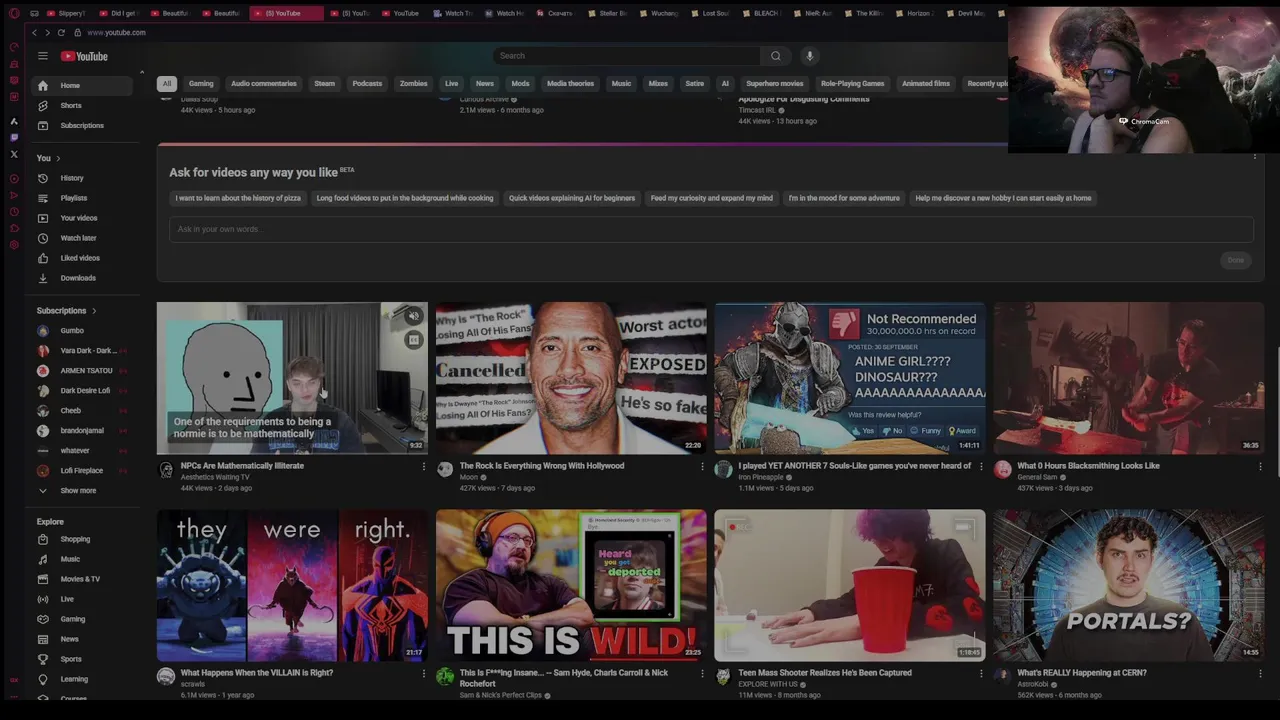The image size is (1280, 720).
Task: Open the Souls-Like games video title
Action: (854, 466)
